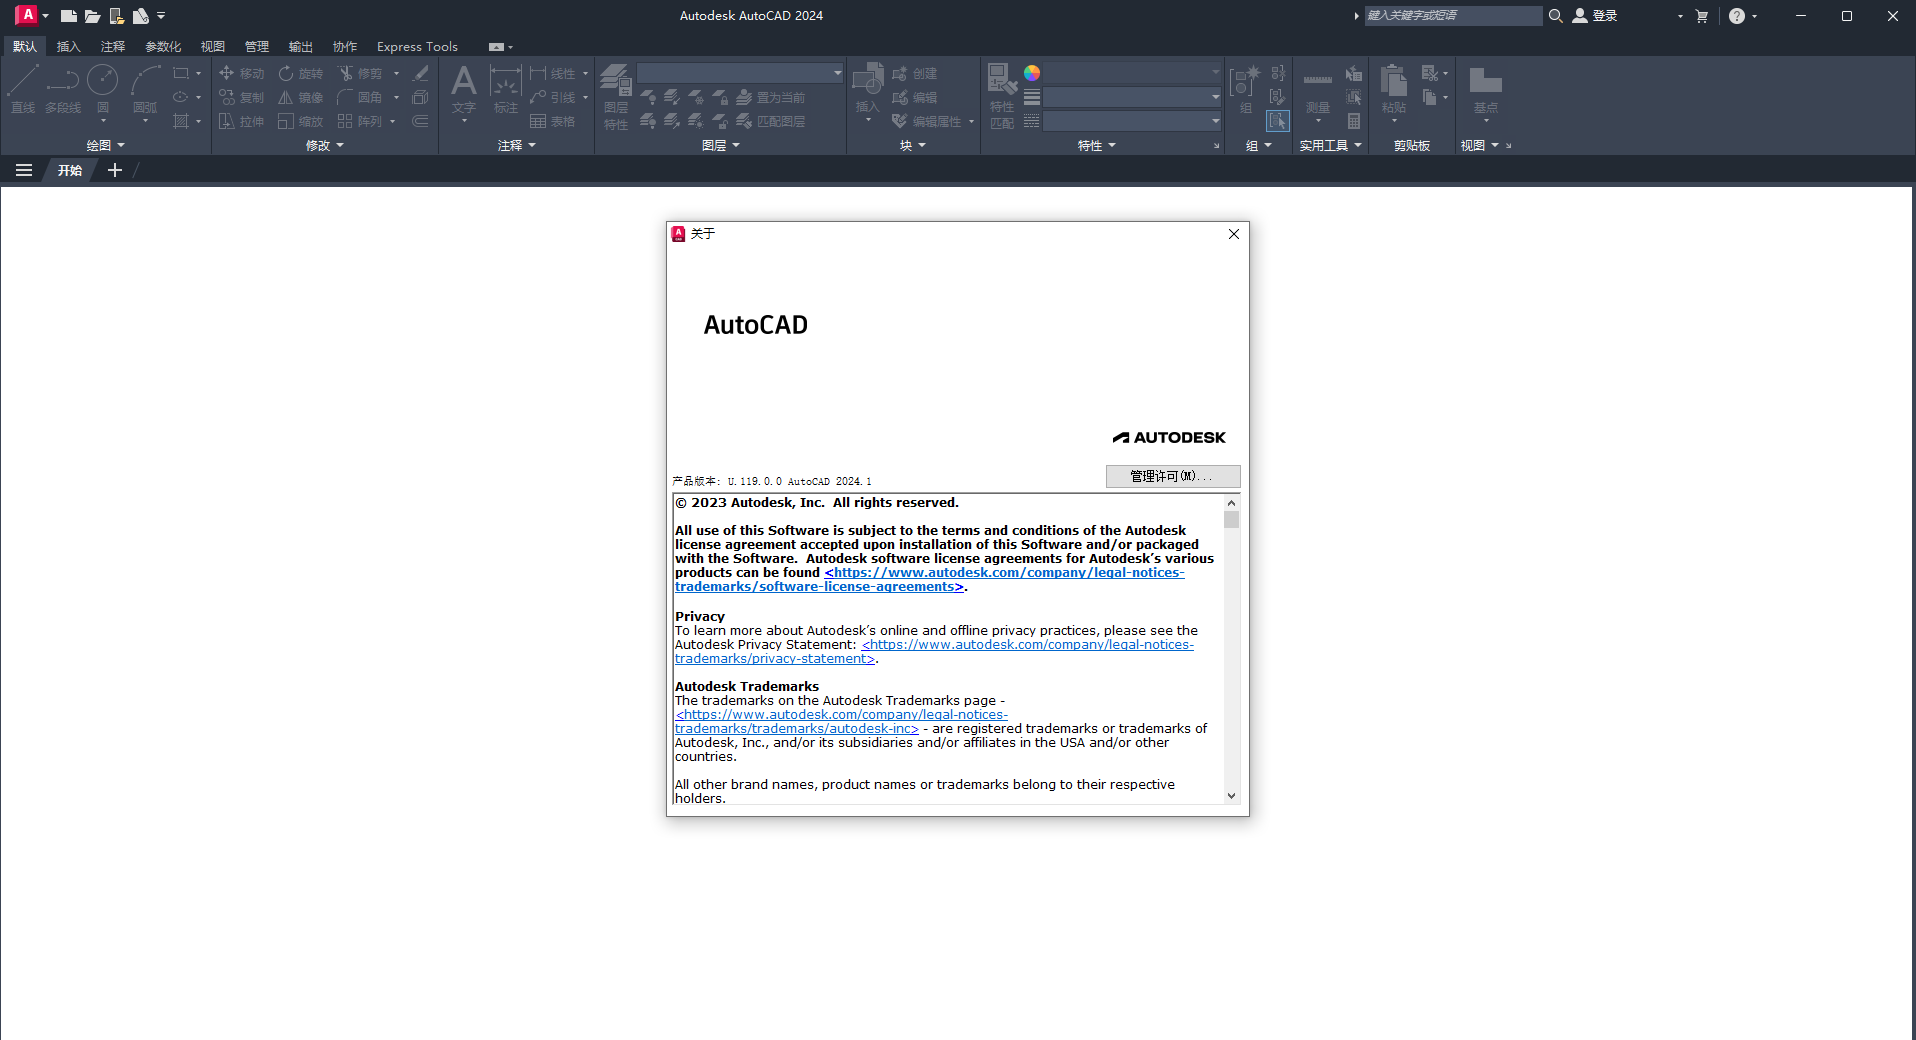Toggle the group selection on/off button
The width and height of the screenshot is (1916, 1040).
click(1277, 121)
